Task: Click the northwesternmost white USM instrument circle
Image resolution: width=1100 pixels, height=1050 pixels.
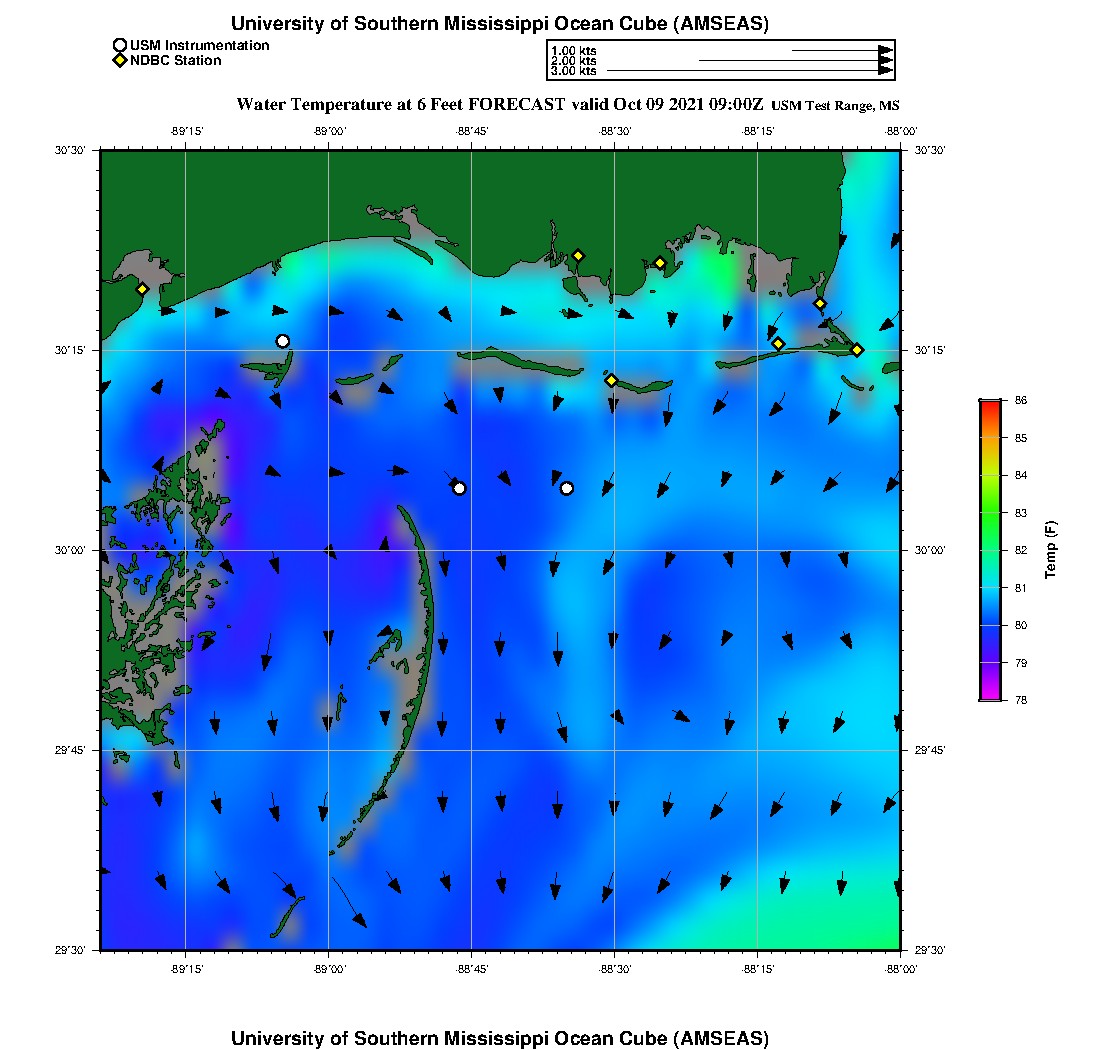Action: (283, 341)
